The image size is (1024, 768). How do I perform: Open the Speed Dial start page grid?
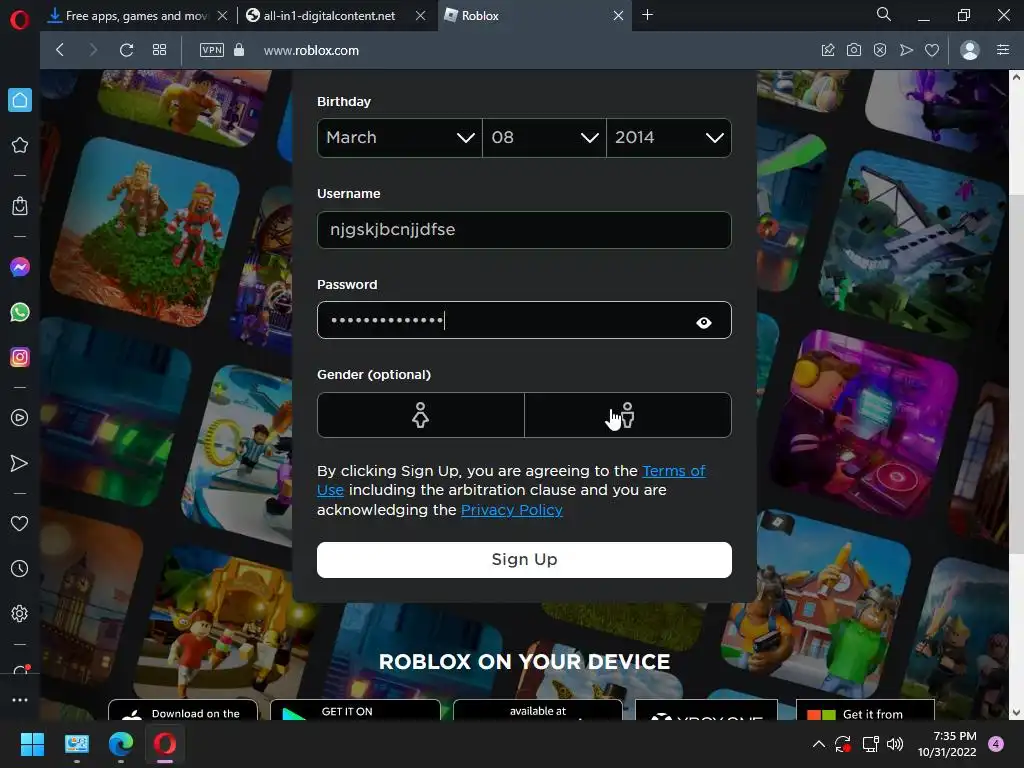point(159,50)
